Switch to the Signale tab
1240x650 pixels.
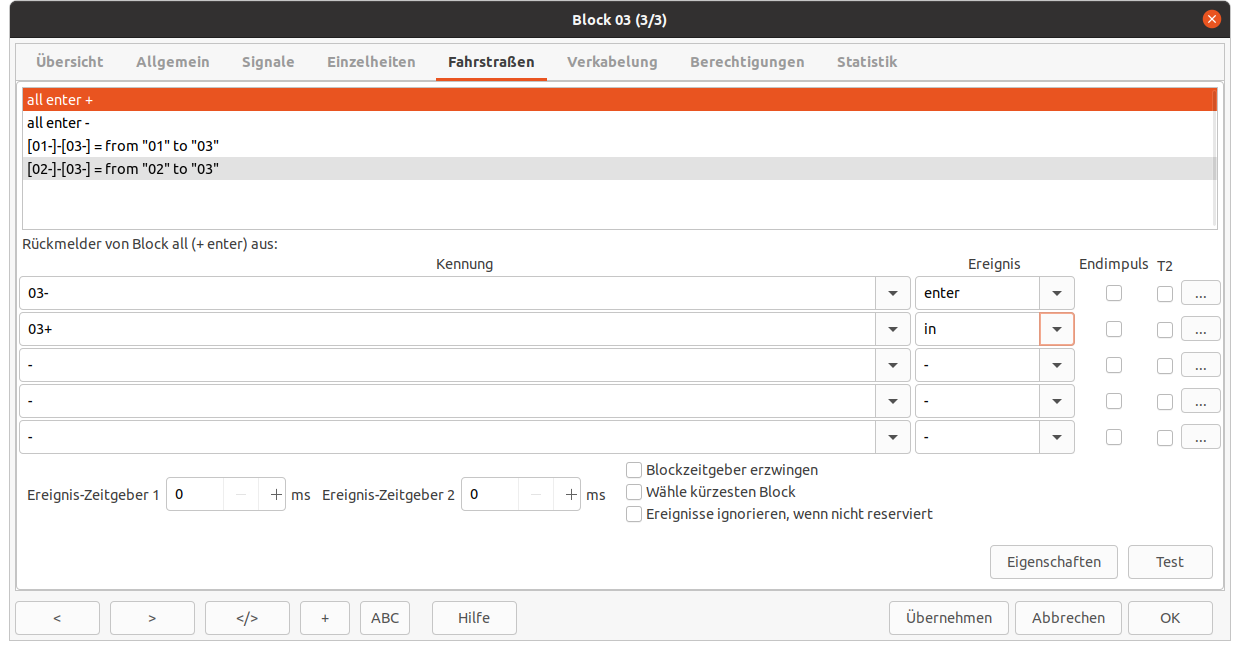[268, 62]
